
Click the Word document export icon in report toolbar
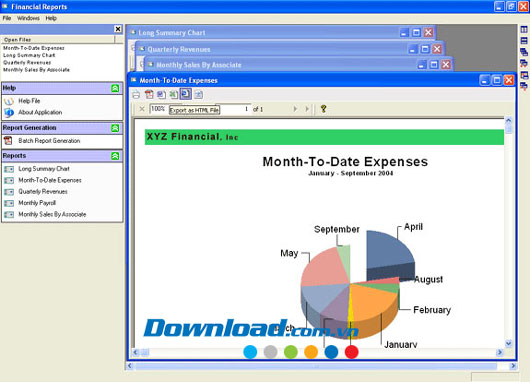point(161,95)
